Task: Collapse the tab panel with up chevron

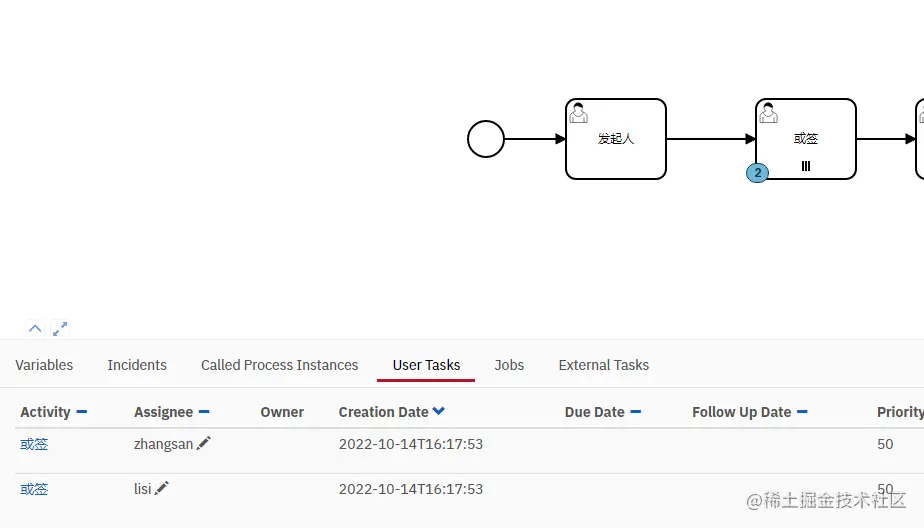Action: (x=35, y=328)
